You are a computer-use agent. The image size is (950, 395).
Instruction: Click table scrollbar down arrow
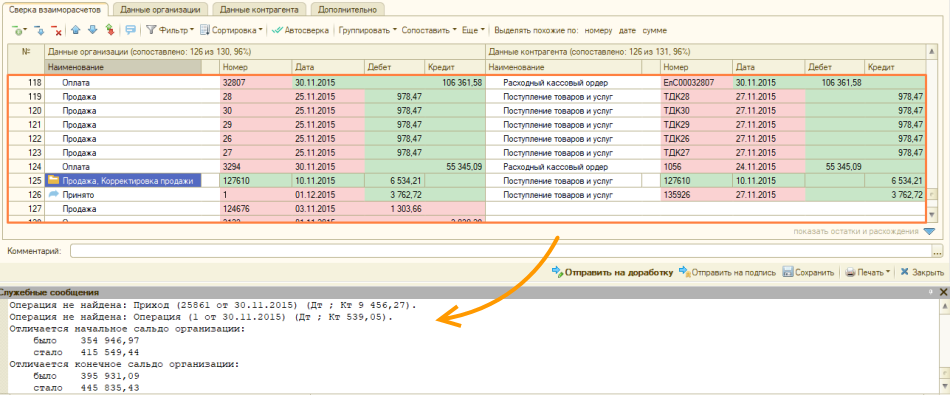(x=932, y=214)
